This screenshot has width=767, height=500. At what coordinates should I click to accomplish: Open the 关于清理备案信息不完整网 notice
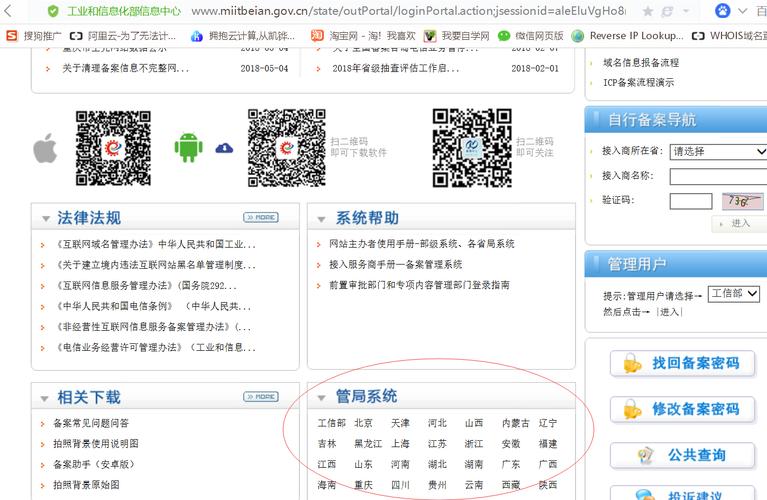coord(125,68)
